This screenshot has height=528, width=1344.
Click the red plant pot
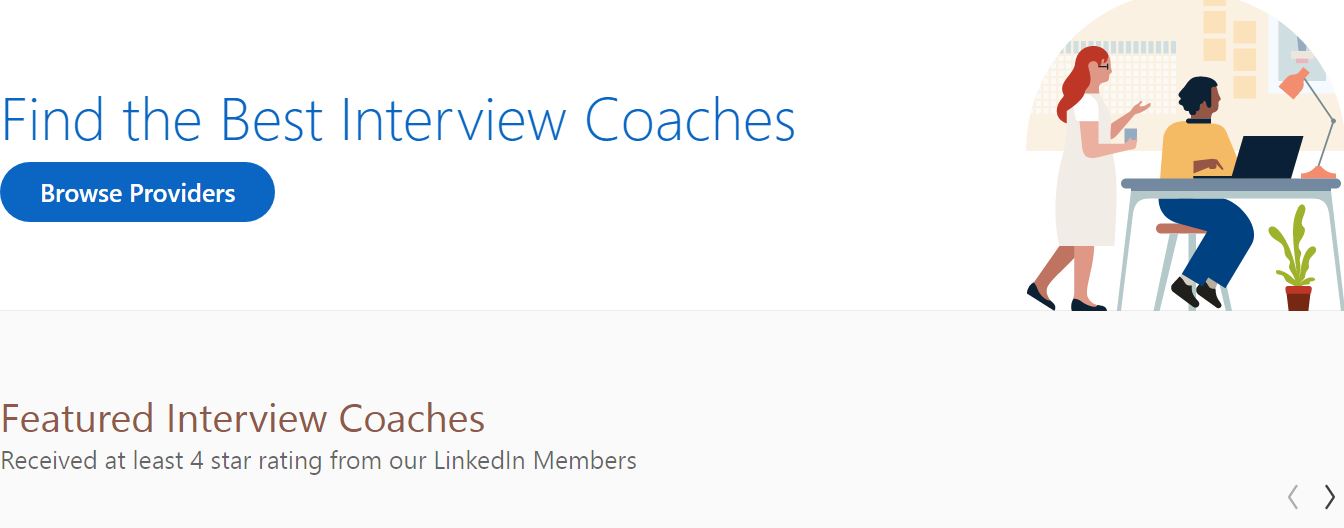pyautogui.click(x=1298, y=298)
